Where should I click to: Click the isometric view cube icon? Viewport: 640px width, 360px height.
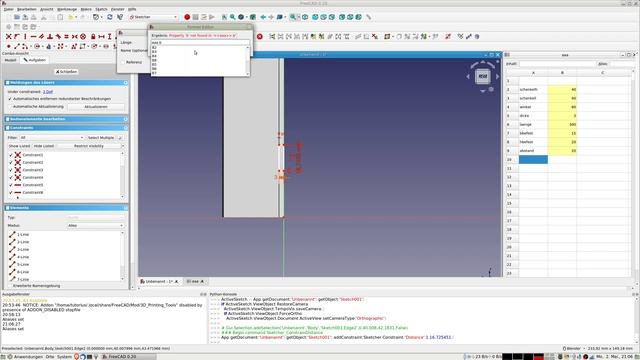click(305, 17)
